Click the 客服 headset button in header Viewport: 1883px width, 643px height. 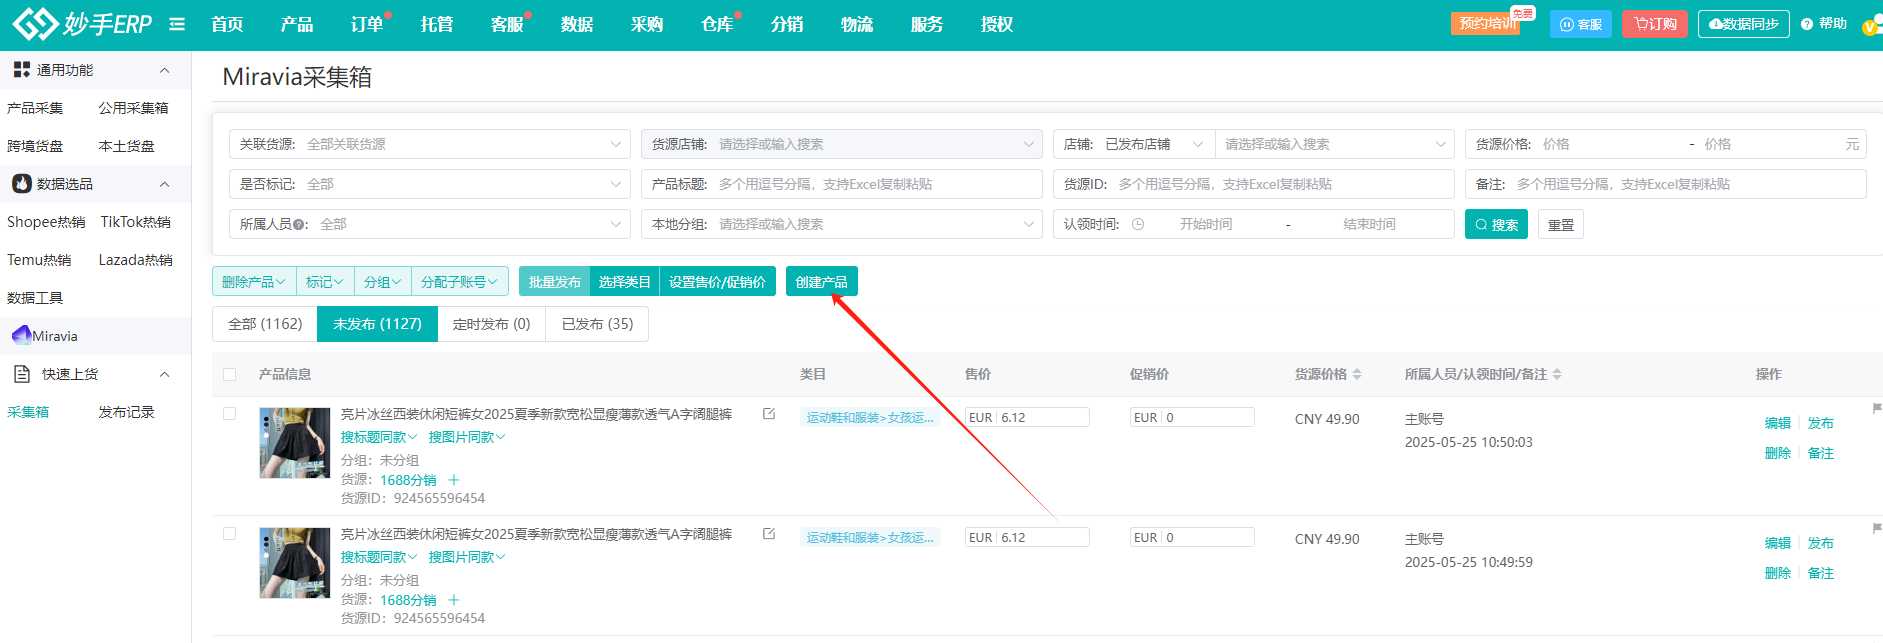point(1581,24)
